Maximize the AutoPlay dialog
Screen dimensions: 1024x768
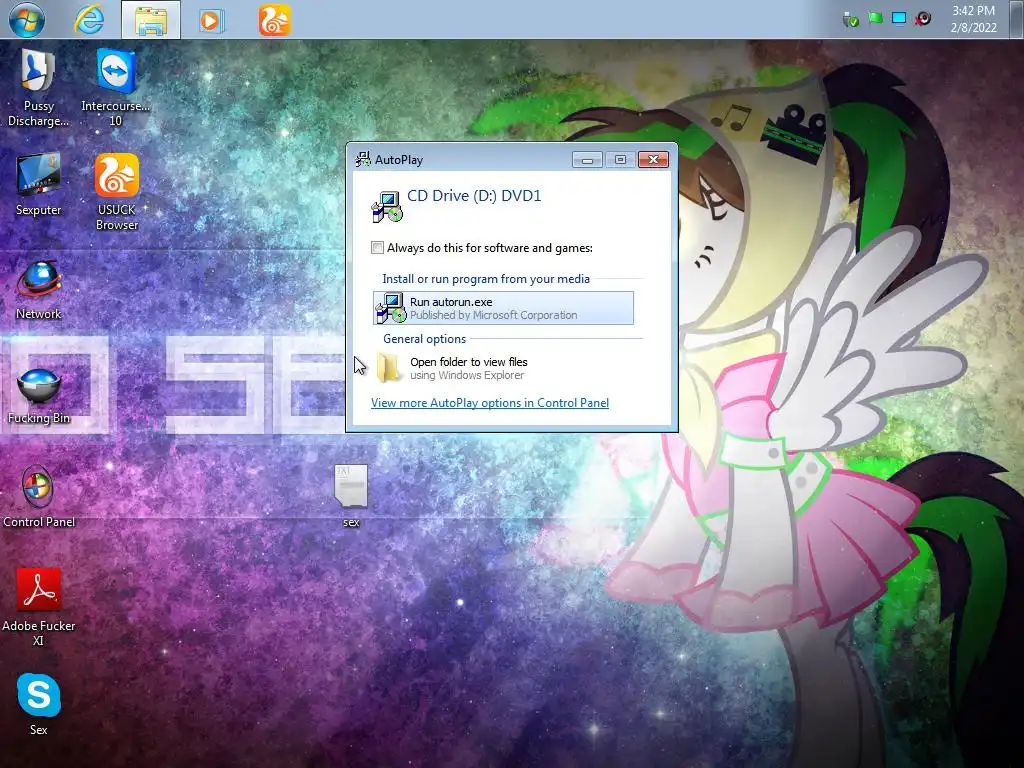tap(620, 159)
